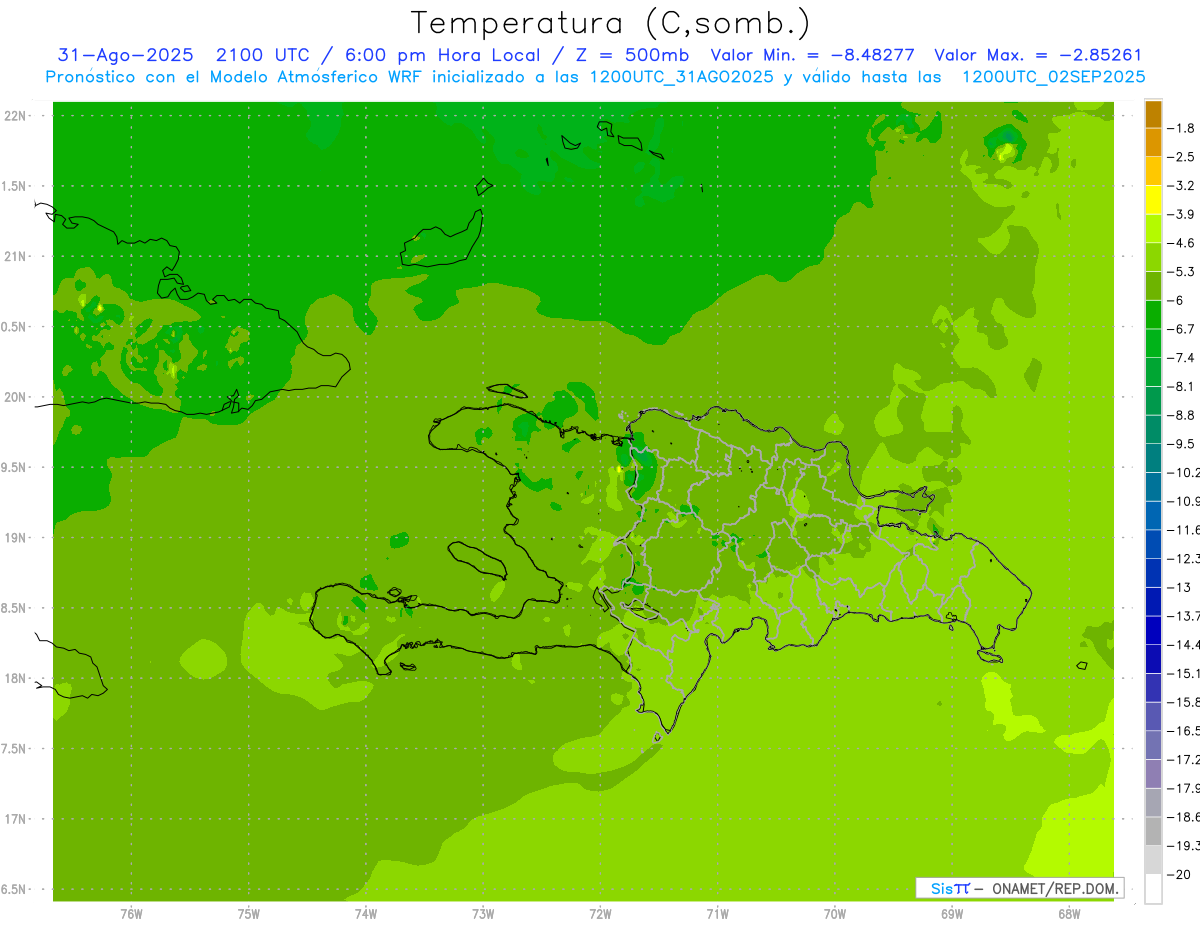Pick the white swatch below the -20 label
1200x927 pixels.
(1154, 888)
